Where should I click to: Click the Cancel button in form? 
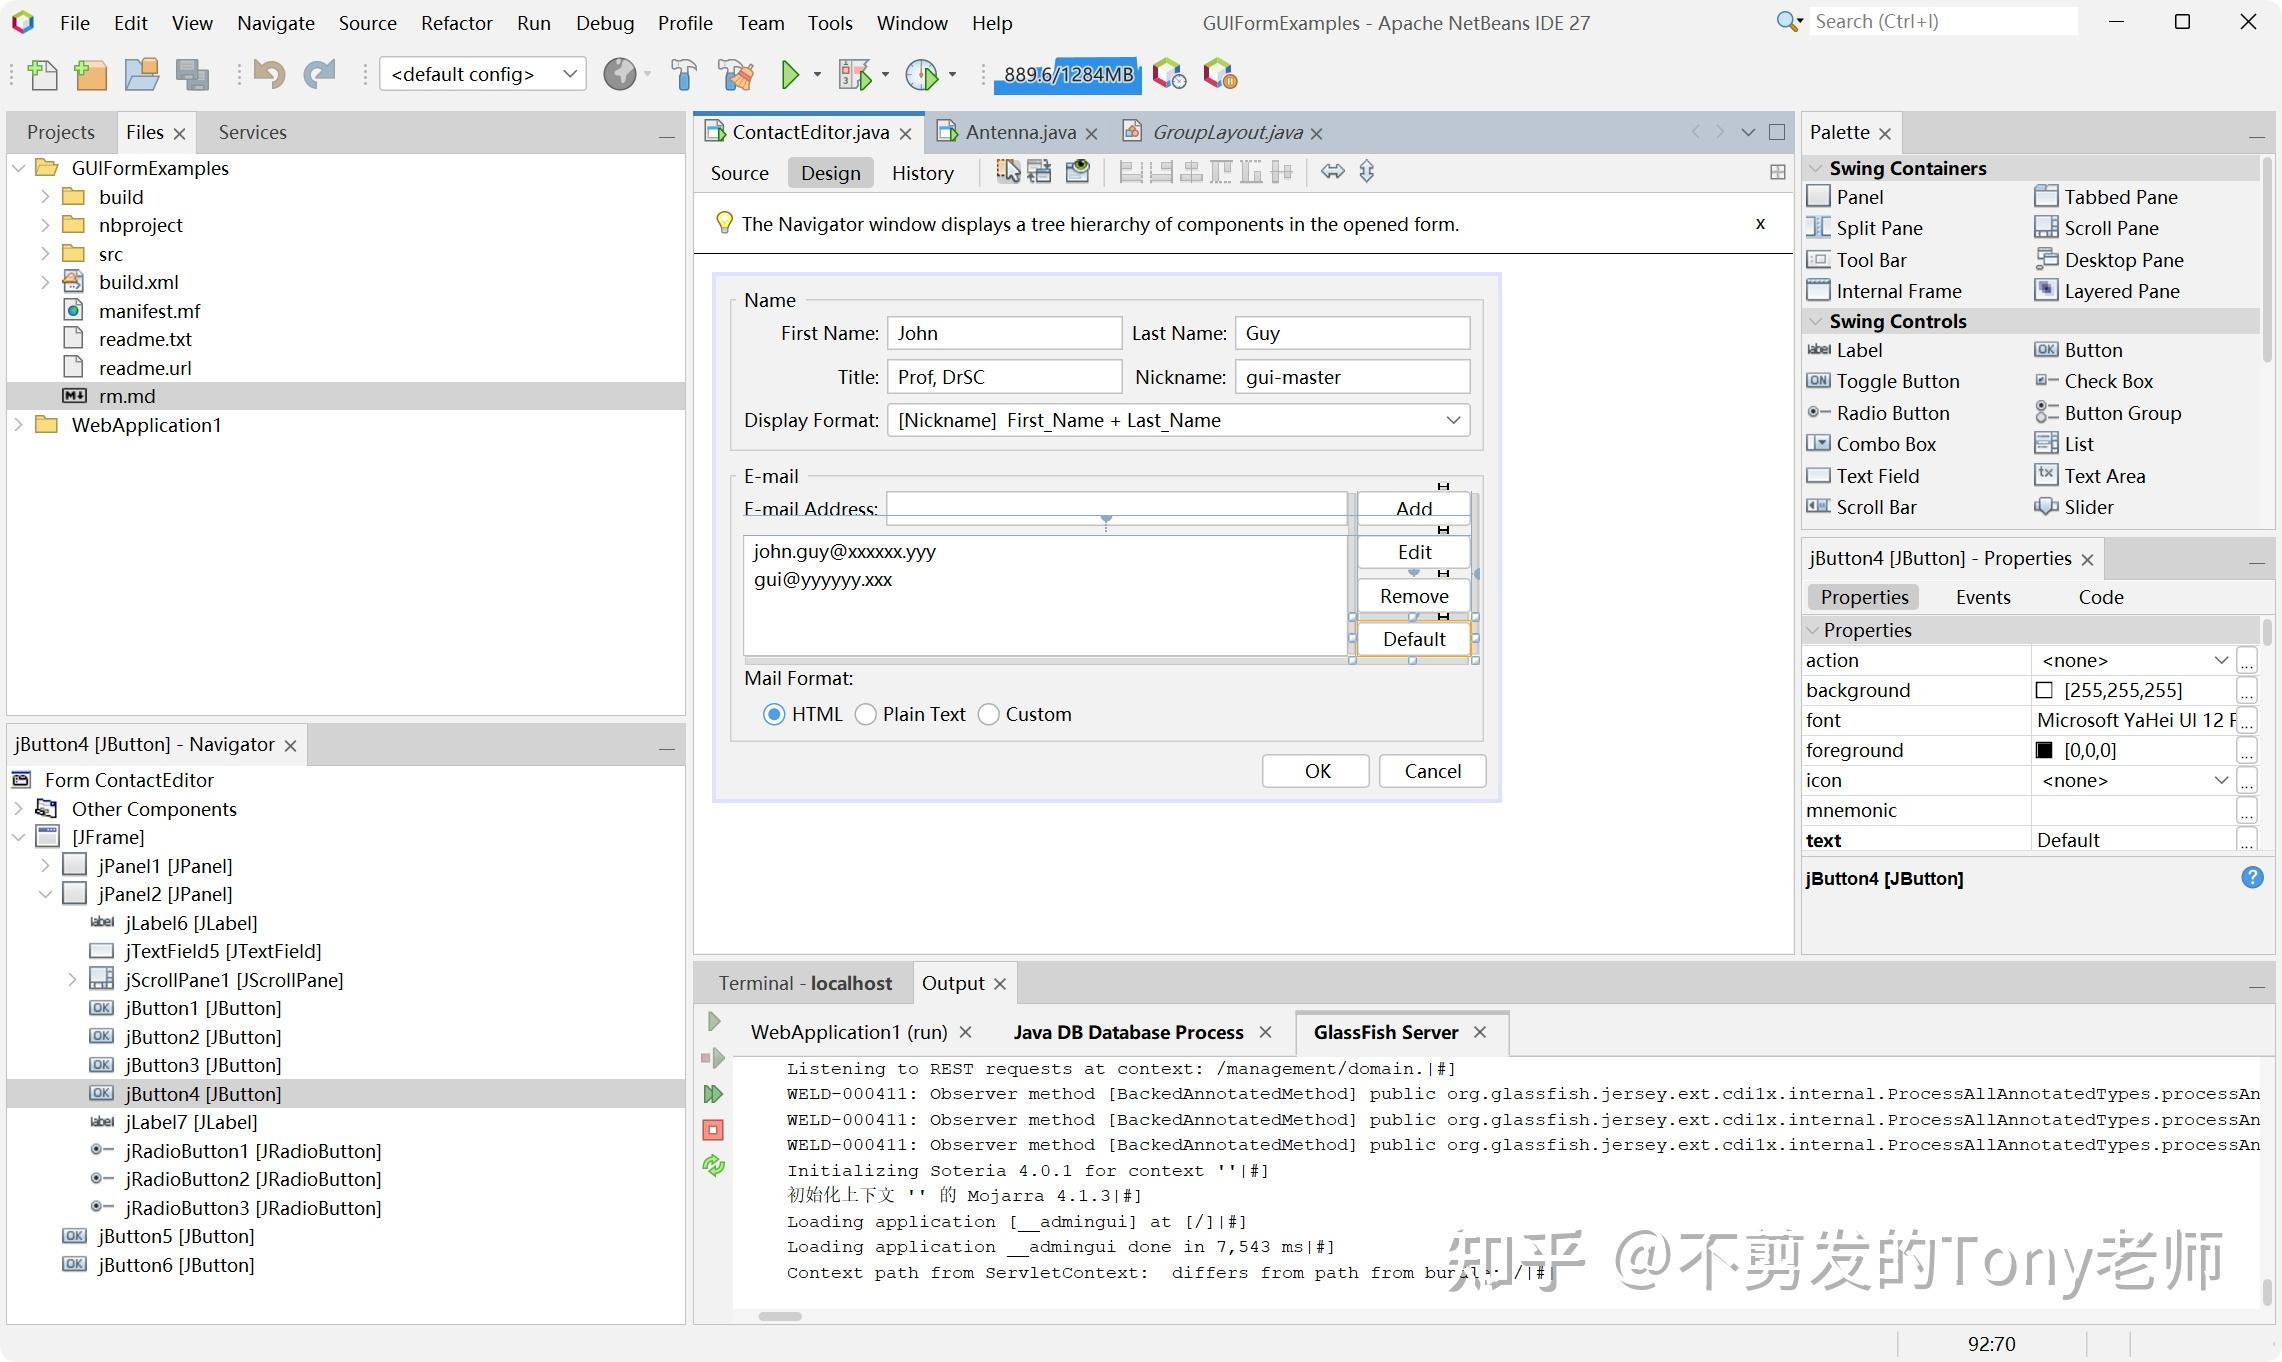[1431, 771]
